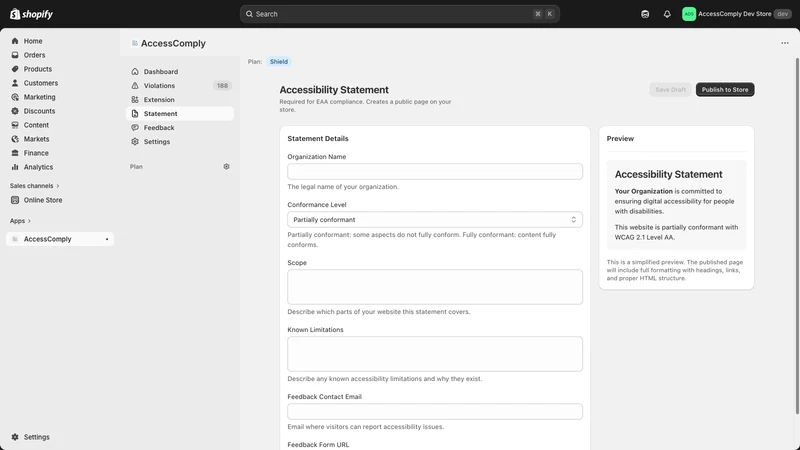800x450 pixels.
Task: Go to Orders in main sidebar
Action: click(x=34, y=55)
